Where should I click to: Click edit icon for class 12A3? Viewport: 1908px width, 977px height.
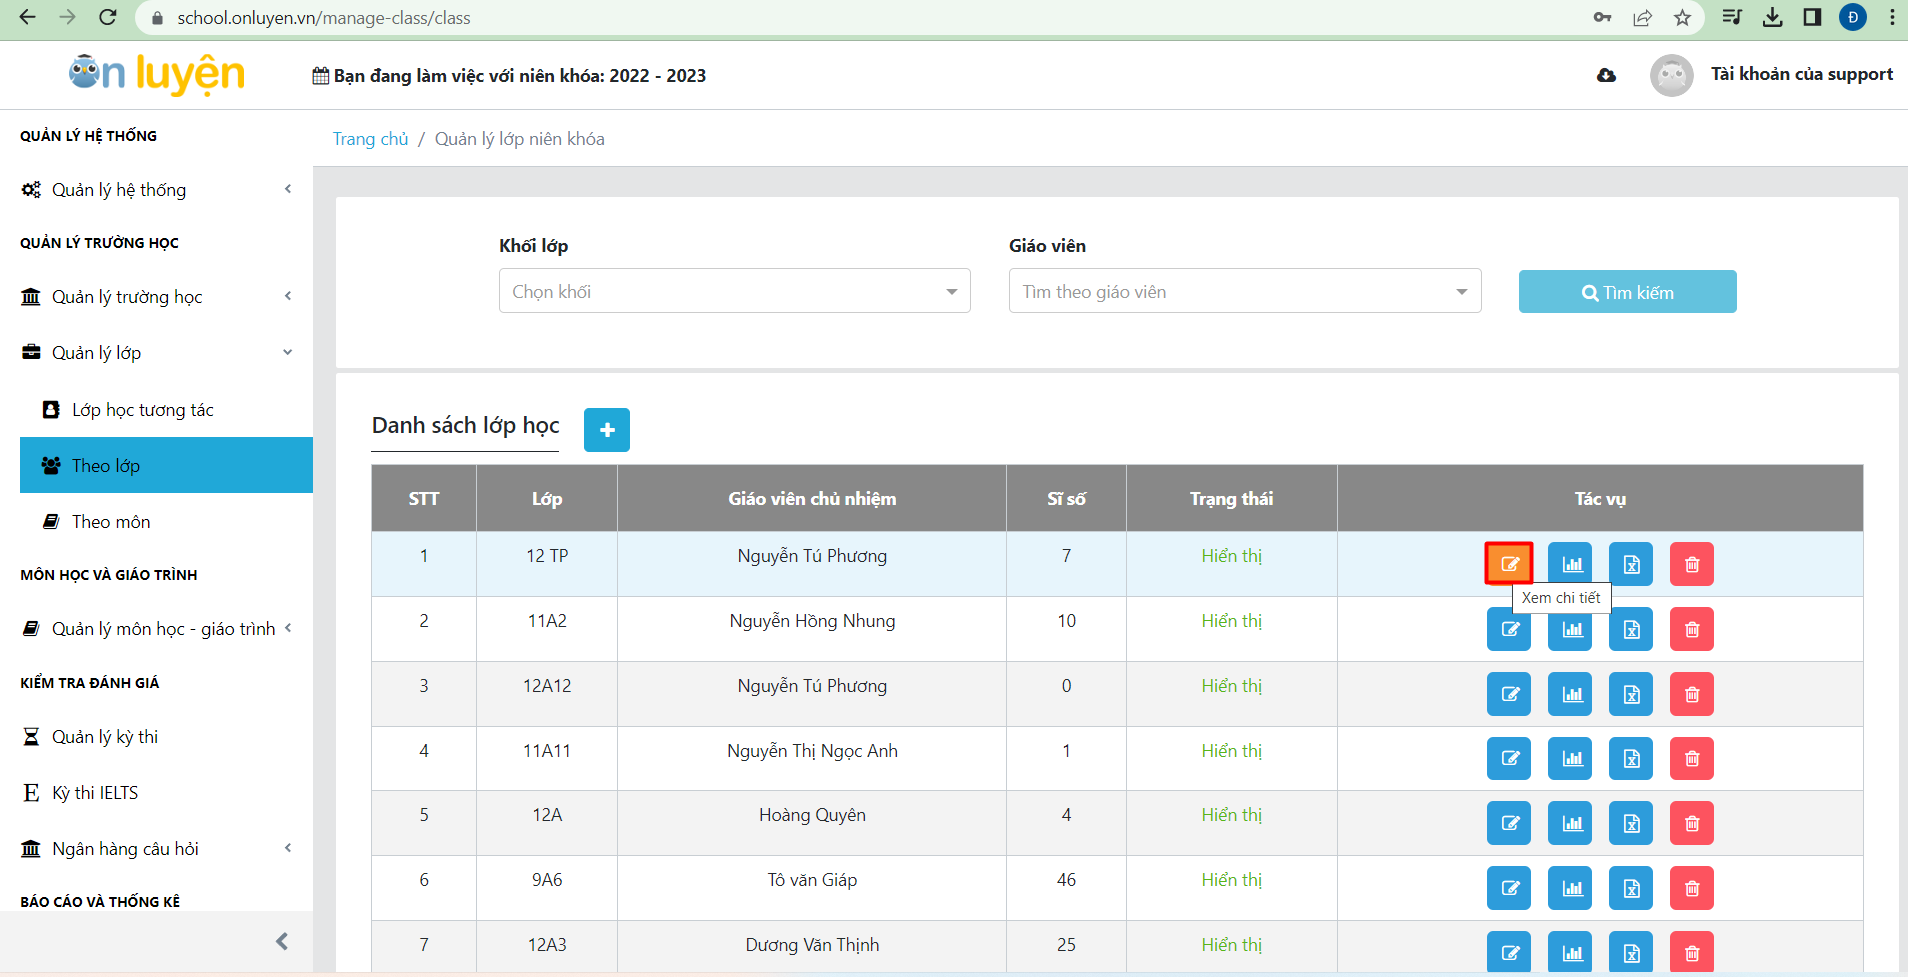pyautogui.click(x=1509, y=952)
